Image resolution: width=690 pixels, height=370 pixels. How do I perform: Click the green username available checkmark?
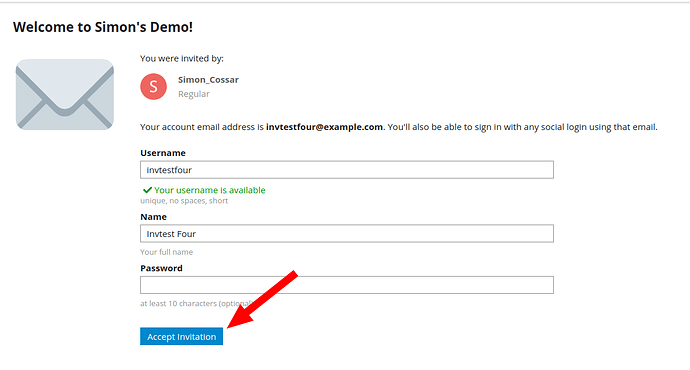click(x=147, y=190)
